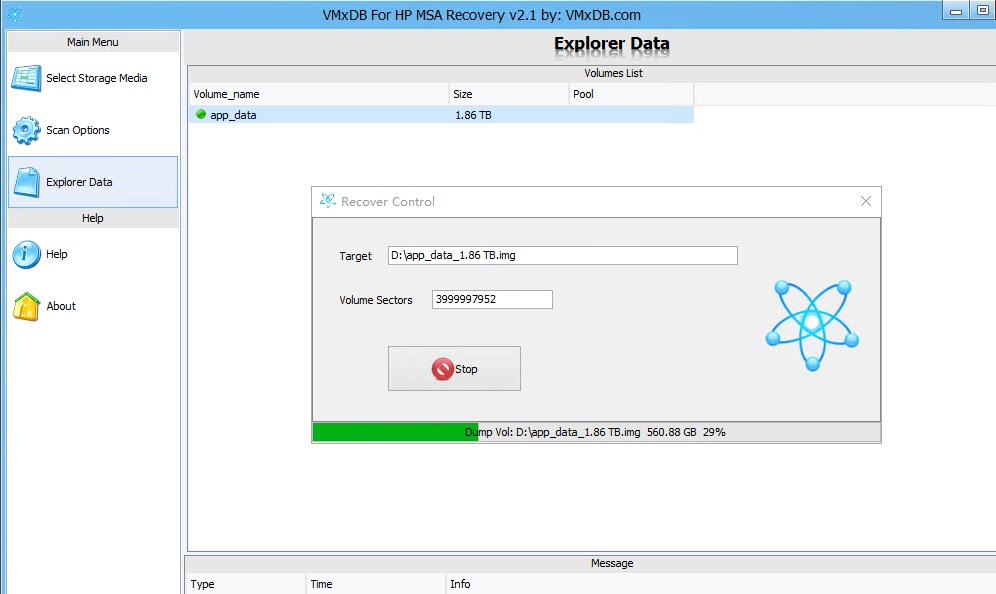Click the green status dot beside app_data
The width and height of the screenshot is (996, 594).
pos(201,114)
